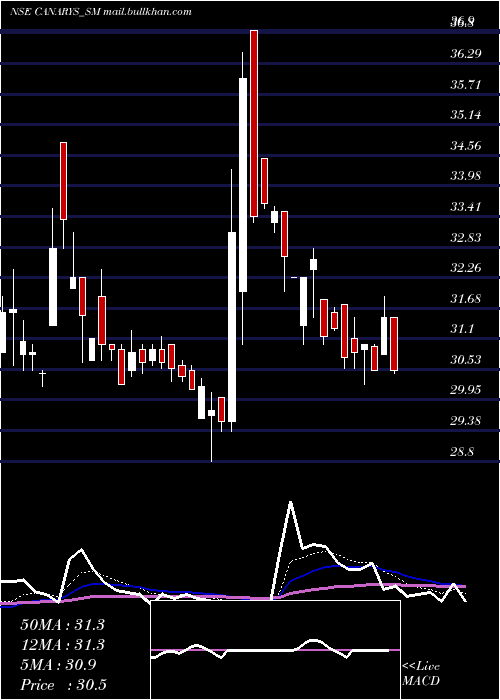Click the 12MA : 31.3 reading

(62, 645)
